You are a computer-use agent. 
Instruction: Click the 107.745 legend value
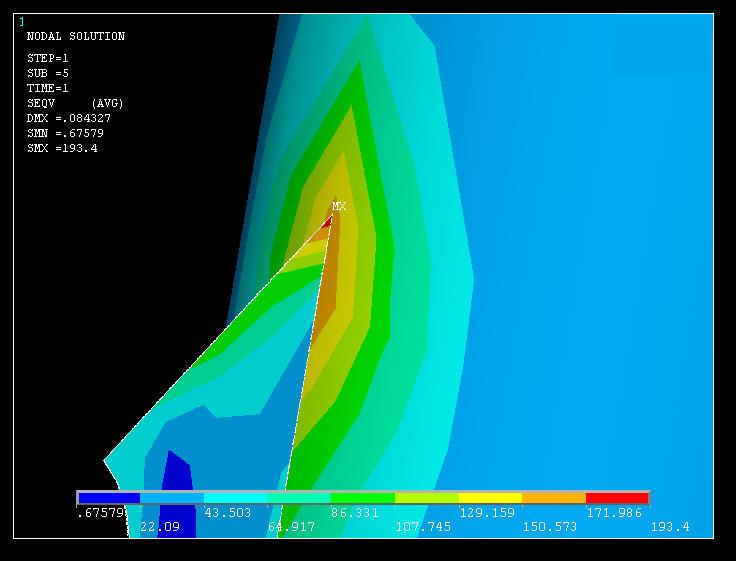423,527
